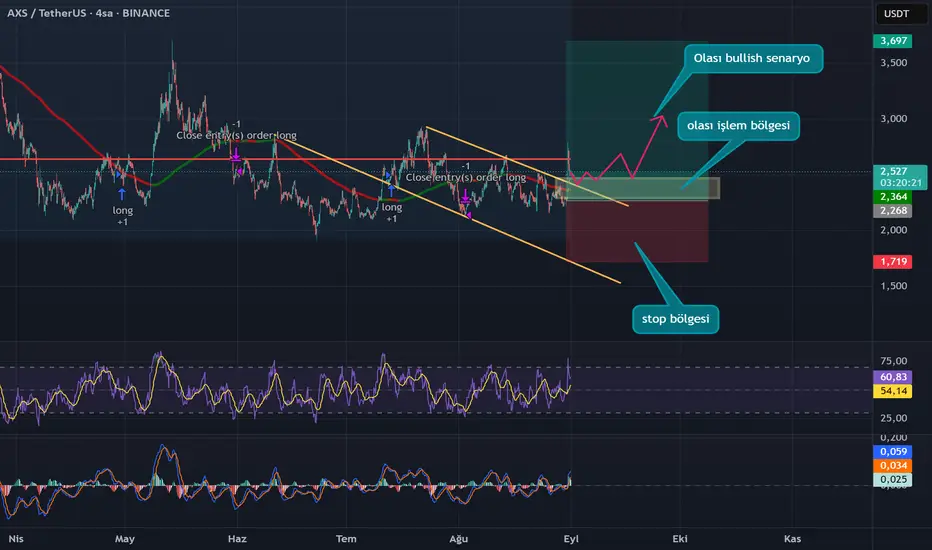
Task: Click the 'Kas' month label on time axis
Action: point(792,539)
